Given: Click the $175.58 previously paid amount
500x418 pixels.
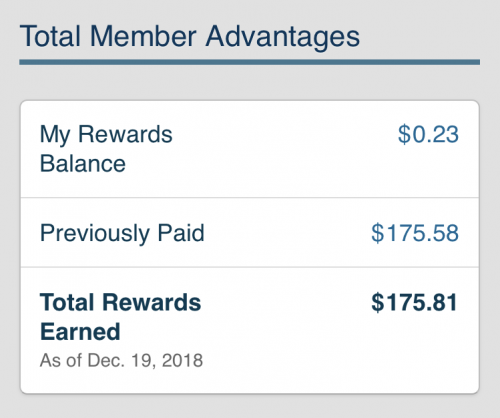Looking at the screenshot, I should point(415,233).
